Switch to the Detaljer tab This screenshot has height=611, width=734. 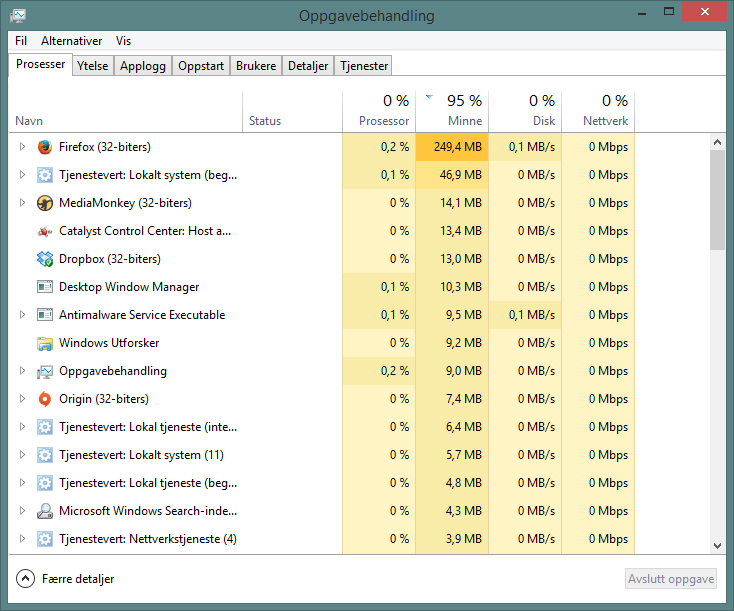[308, 66]
